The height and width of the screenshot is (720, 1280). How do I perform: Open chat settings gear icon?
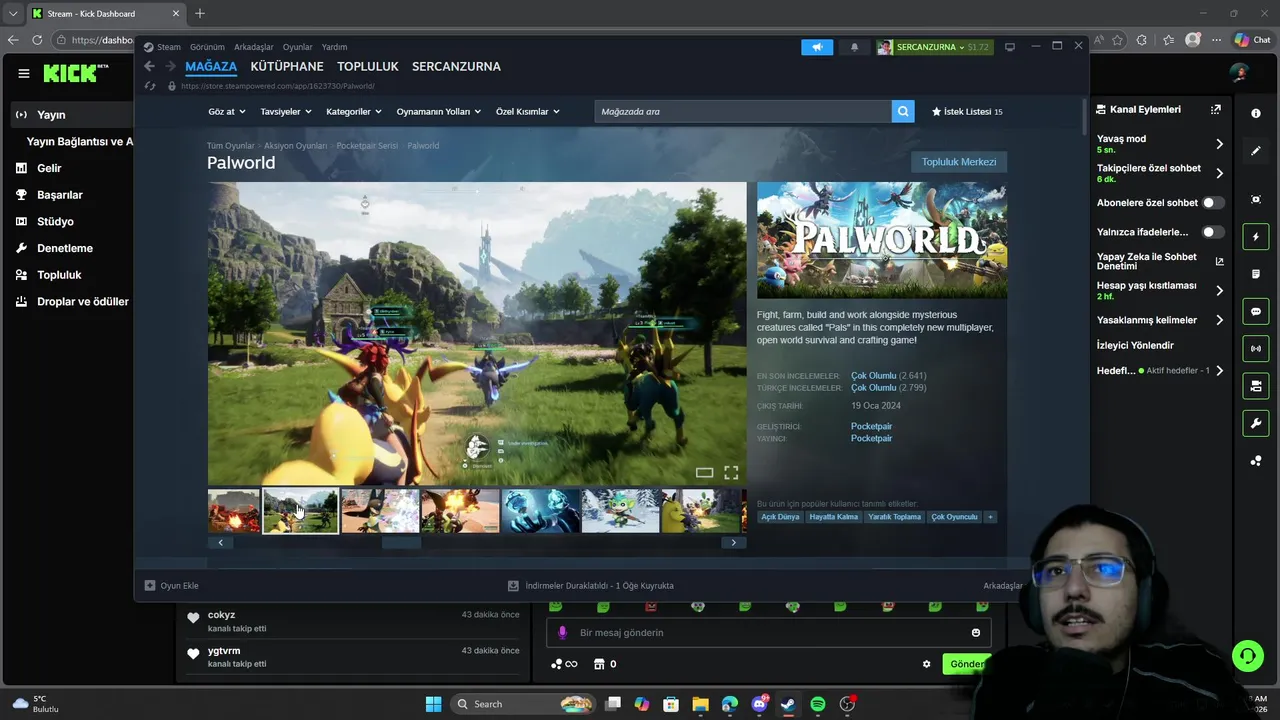pos(926,664)
